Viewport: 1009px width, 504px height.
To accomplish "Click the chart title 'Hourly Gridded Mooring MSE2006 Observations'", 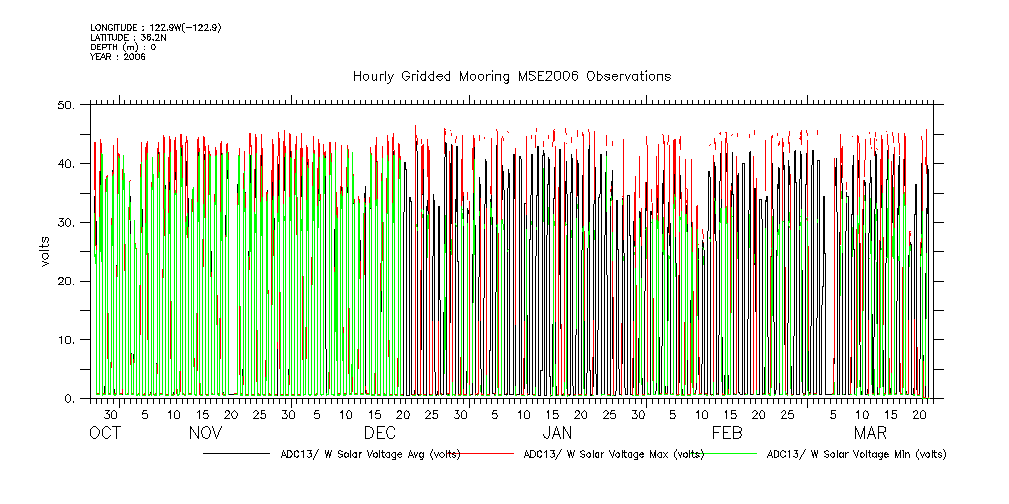I will click(511, 77).
